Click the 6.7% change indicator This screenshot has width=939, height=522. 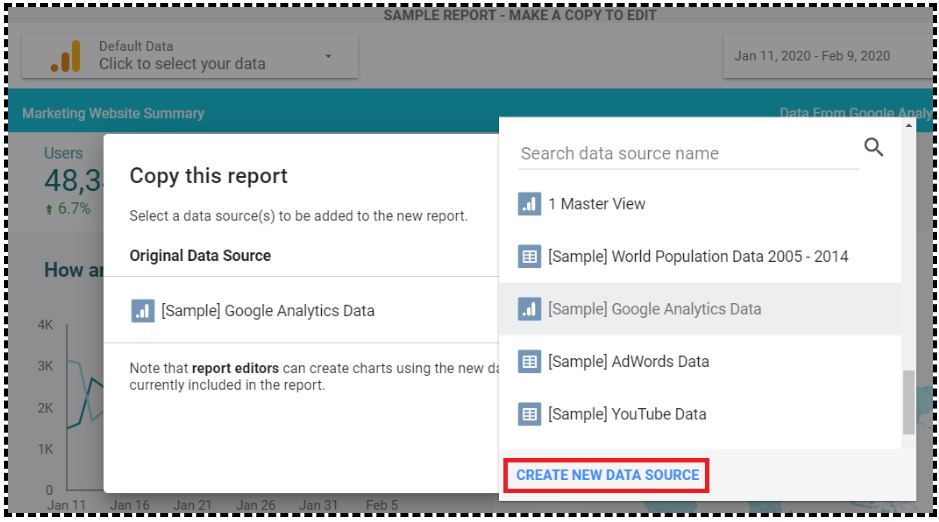tap(68, 208)
